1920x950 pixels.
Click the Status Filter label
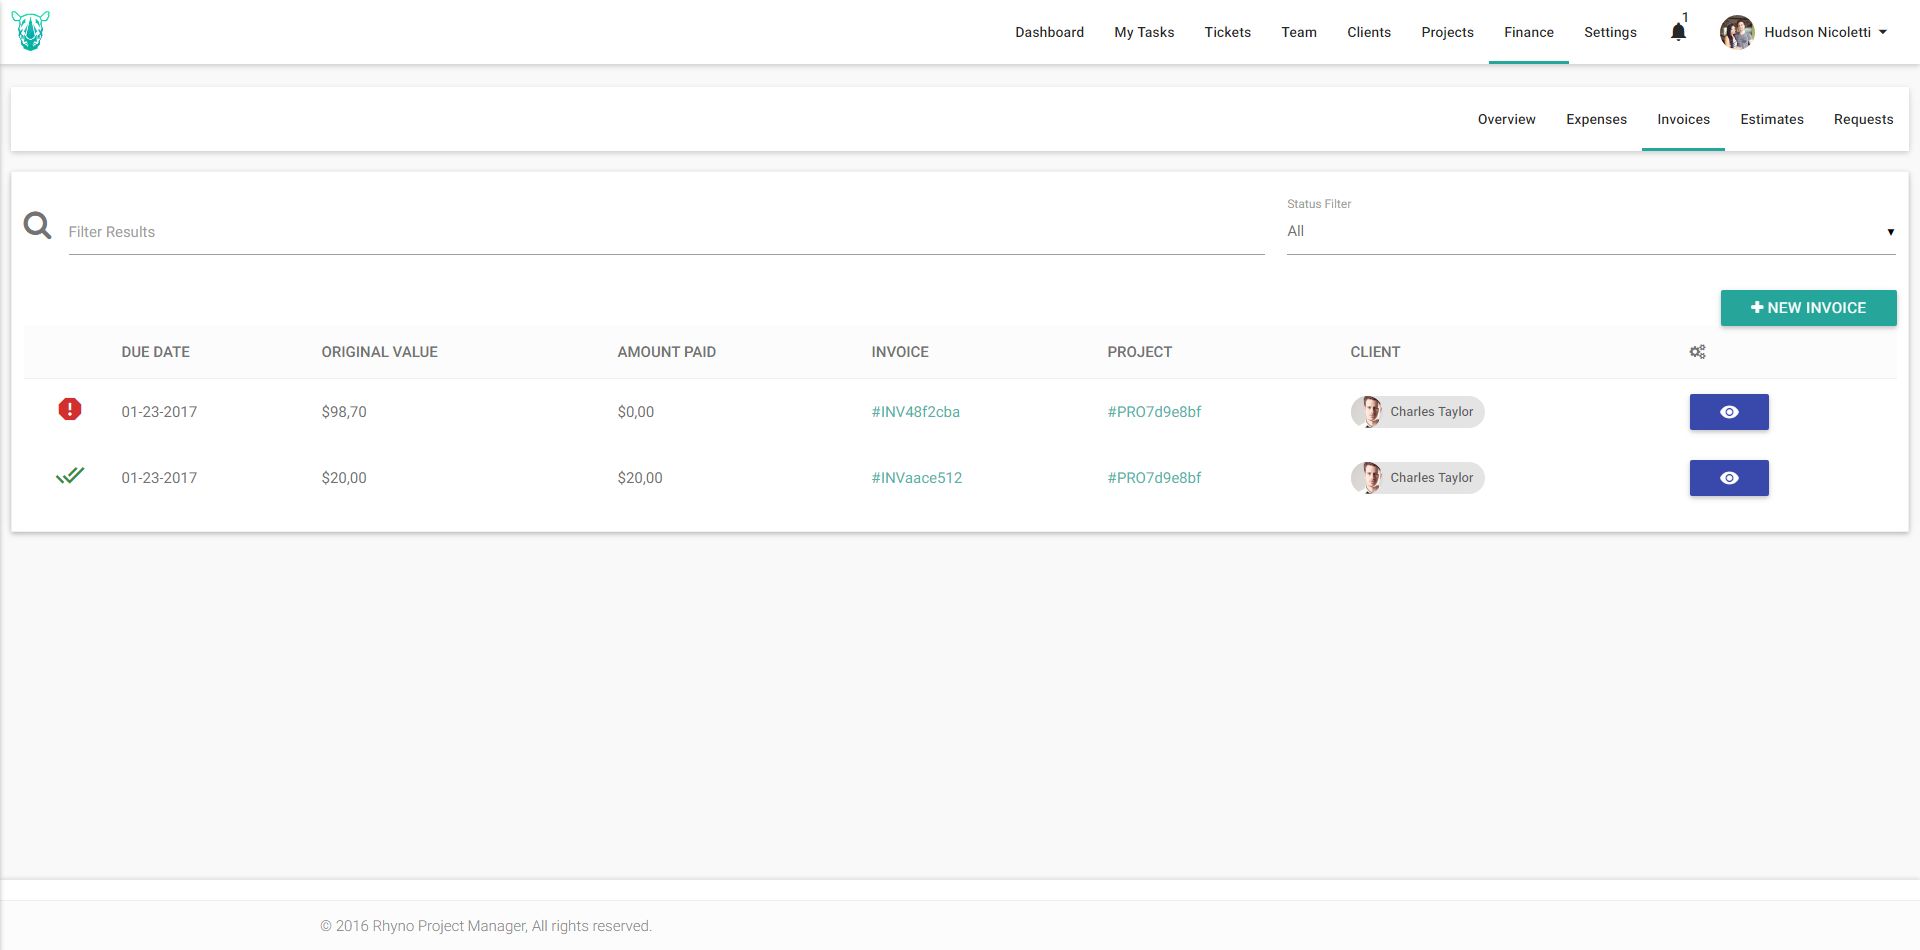point(1318,204)
